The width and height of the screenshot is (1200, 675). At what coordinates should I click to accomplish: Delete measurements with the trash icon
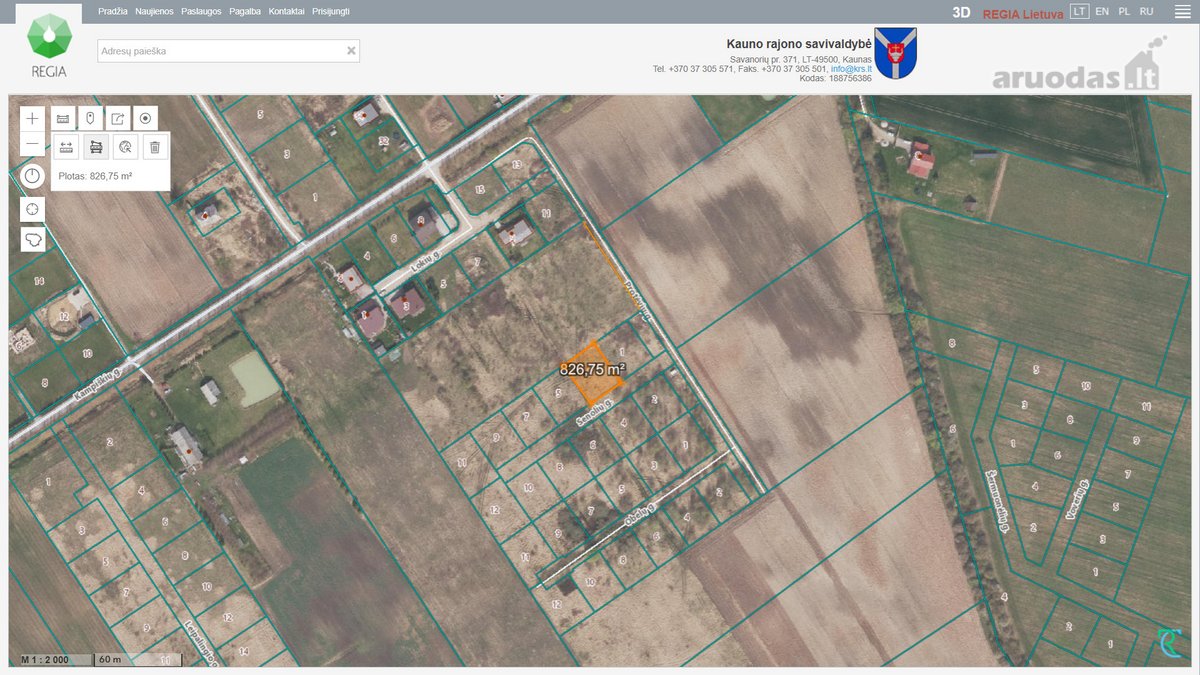pos(155,147)
